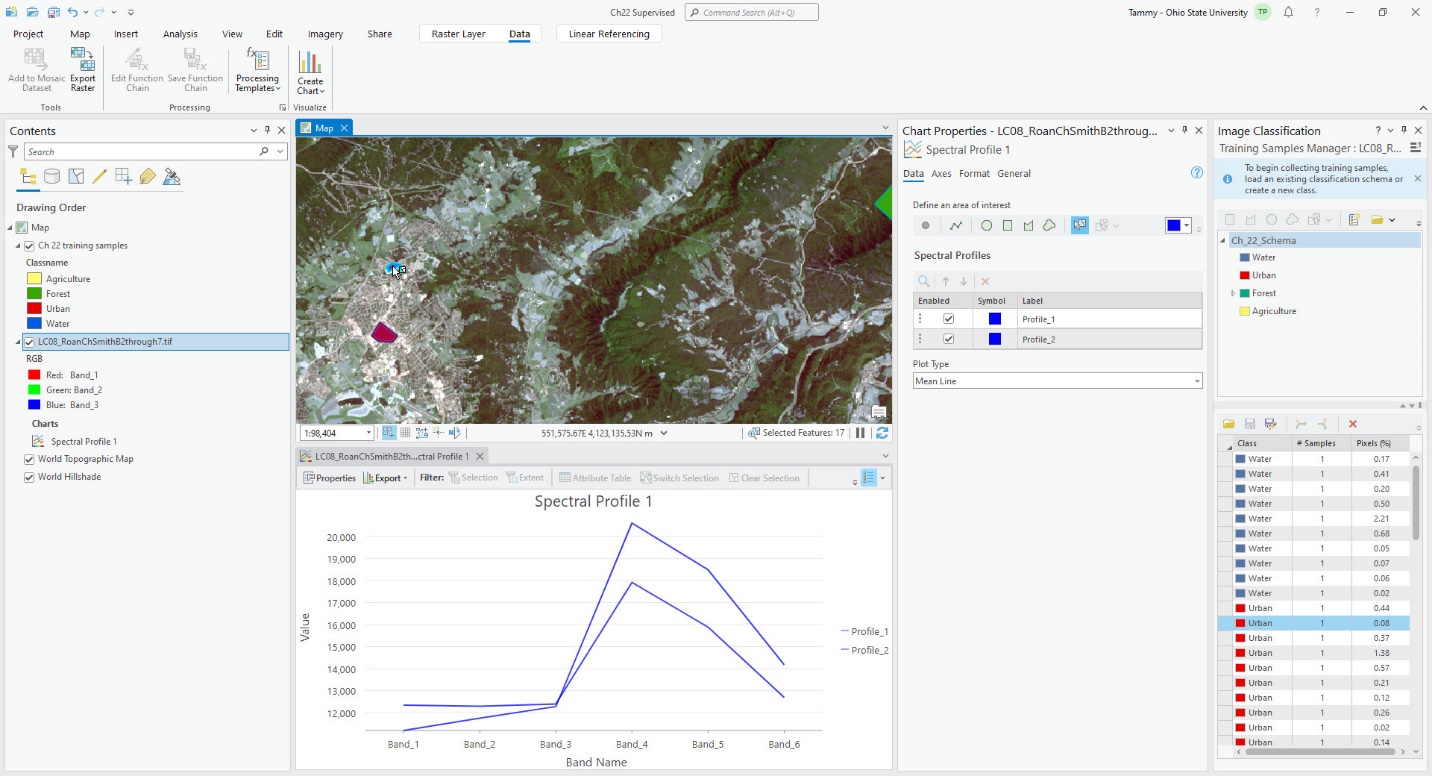Choose the line area-of-interest tool in Chart Properties
Screen dimensions: 1432x776
pyautogui.click(x=956, y=226)
